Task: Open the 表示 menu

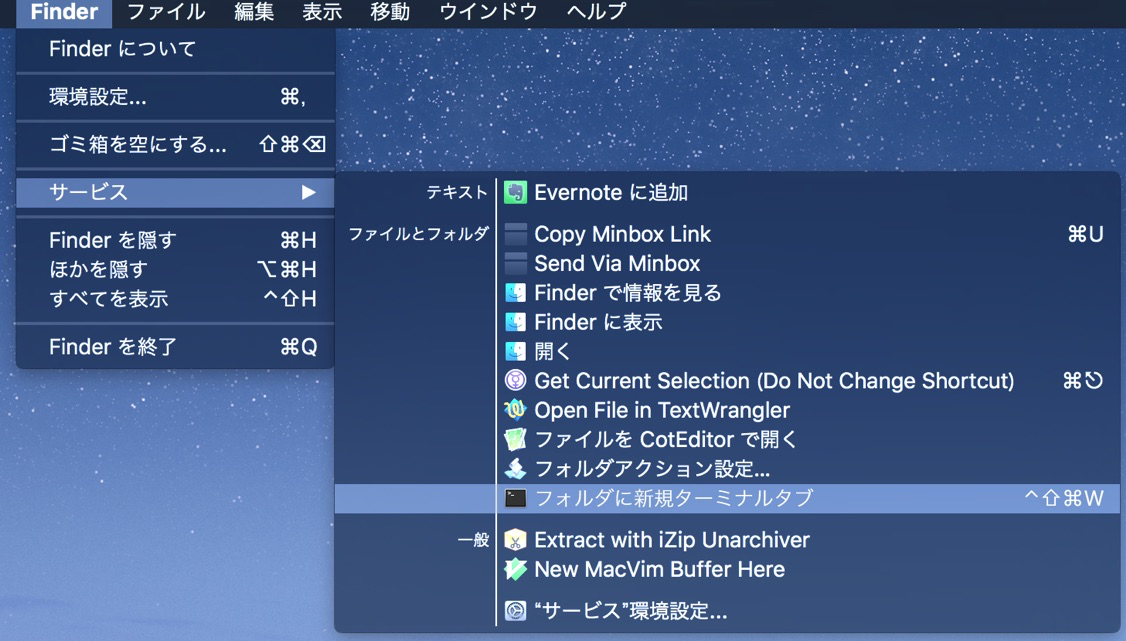Action: click(x=322, y=12)
